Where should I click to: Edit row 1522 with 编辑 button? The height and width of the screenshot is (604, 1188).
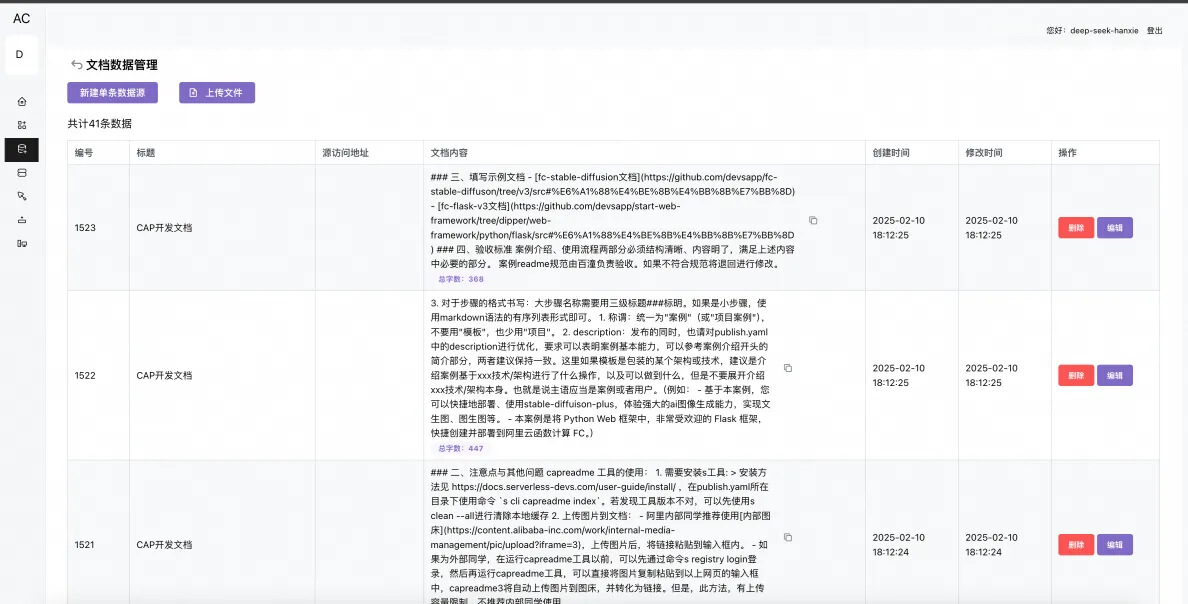(x=1115, y=375)
